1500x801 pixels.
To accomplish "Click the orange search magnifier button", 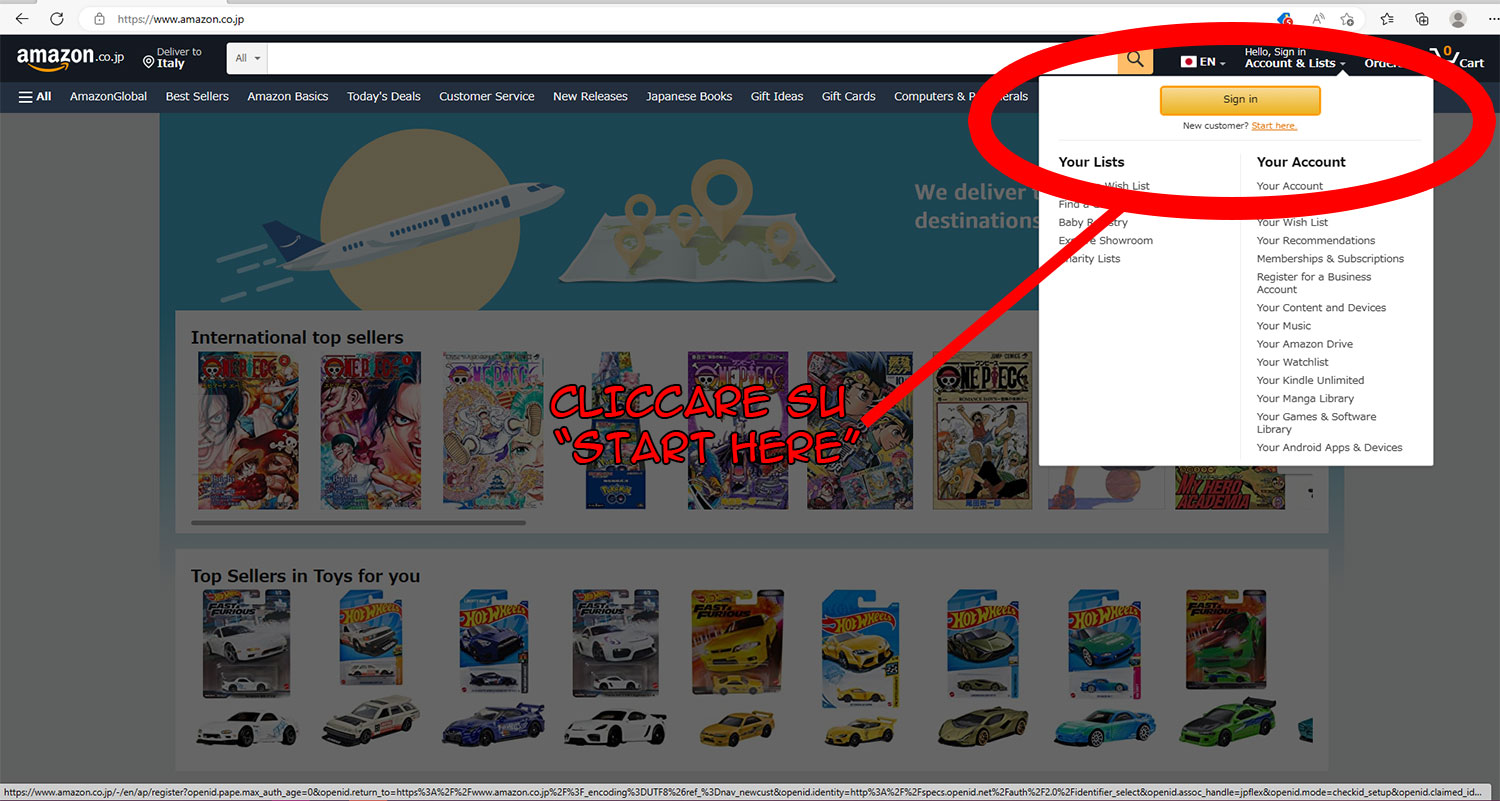I will pos(1135,59).
